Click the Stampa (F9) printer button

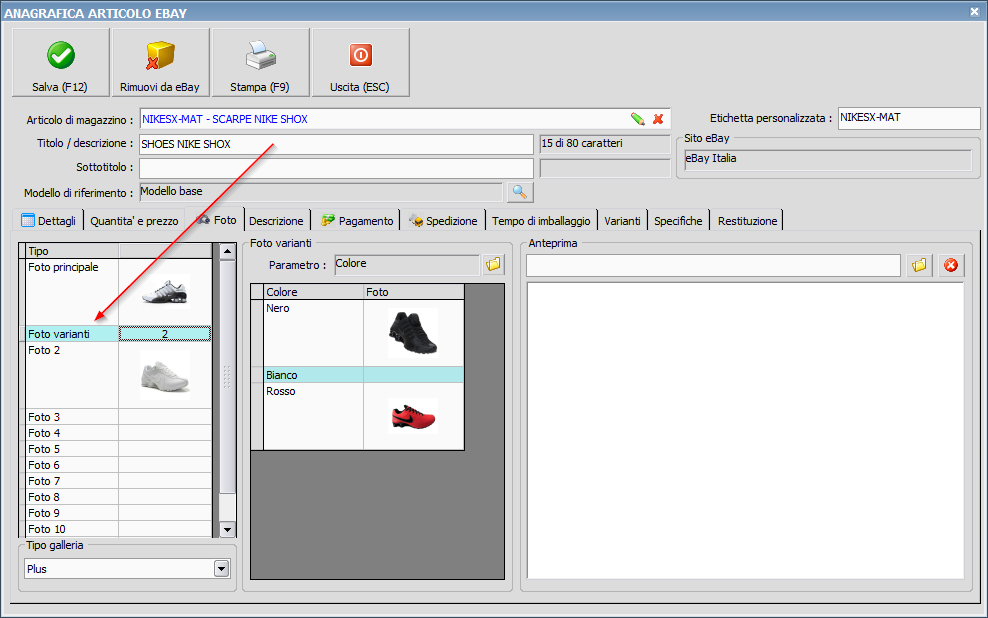(x=260, y=62)
